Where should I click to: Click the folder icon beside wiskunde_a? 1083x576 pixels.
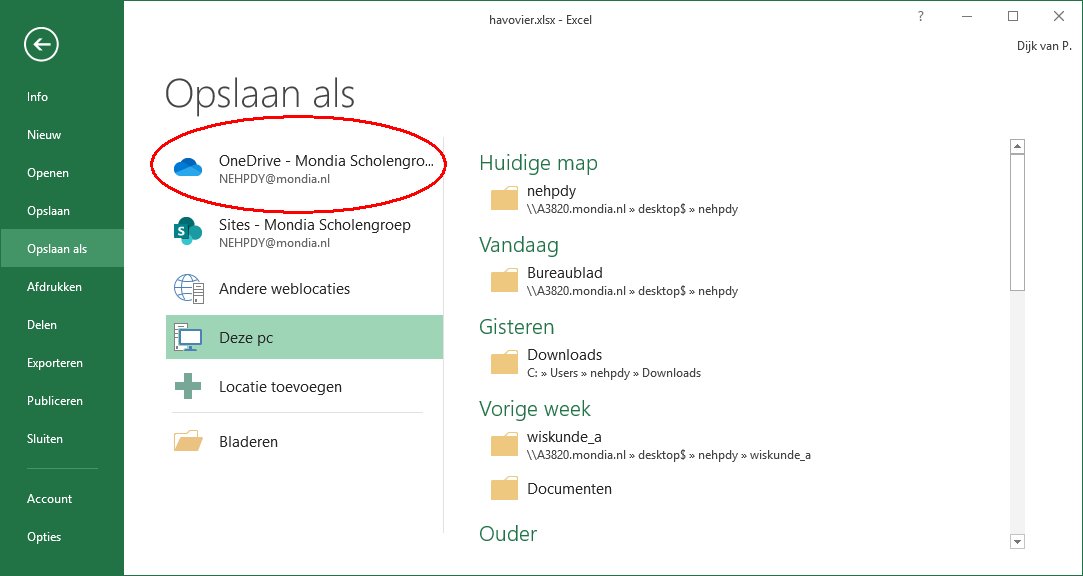tap(504, 444)
